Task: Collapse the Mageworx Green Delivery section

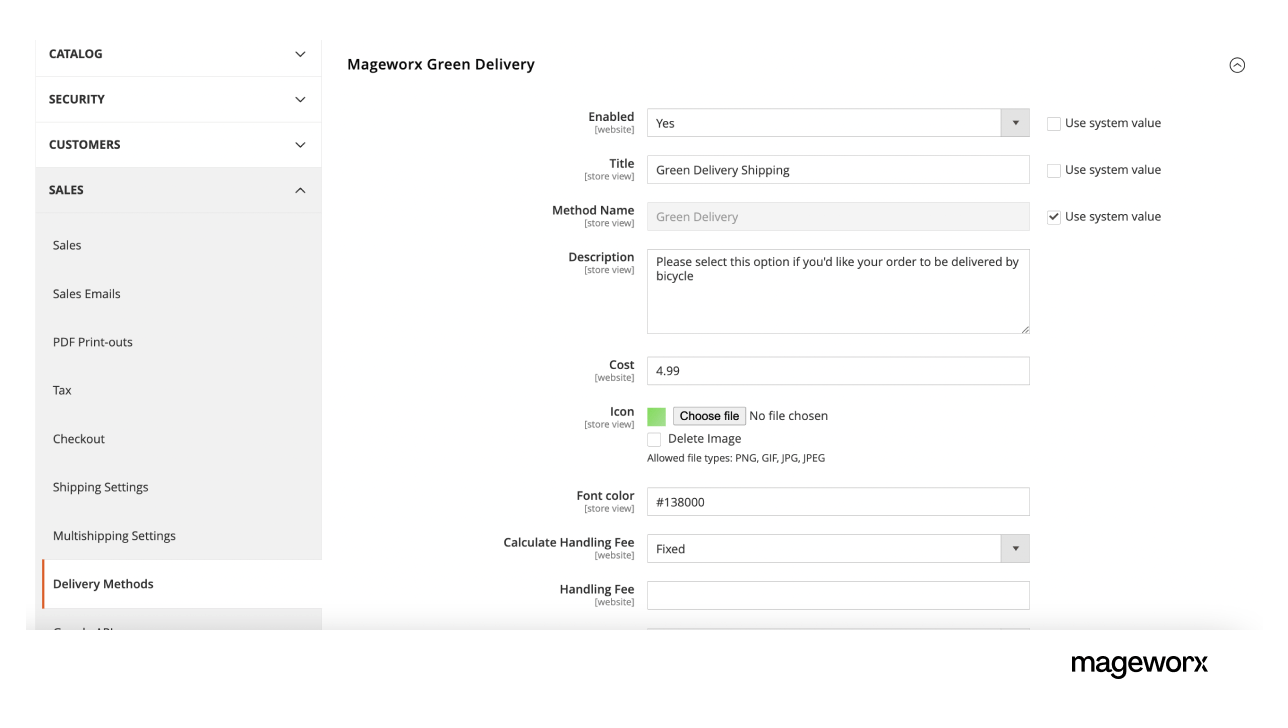Action: pos(1237,64)
